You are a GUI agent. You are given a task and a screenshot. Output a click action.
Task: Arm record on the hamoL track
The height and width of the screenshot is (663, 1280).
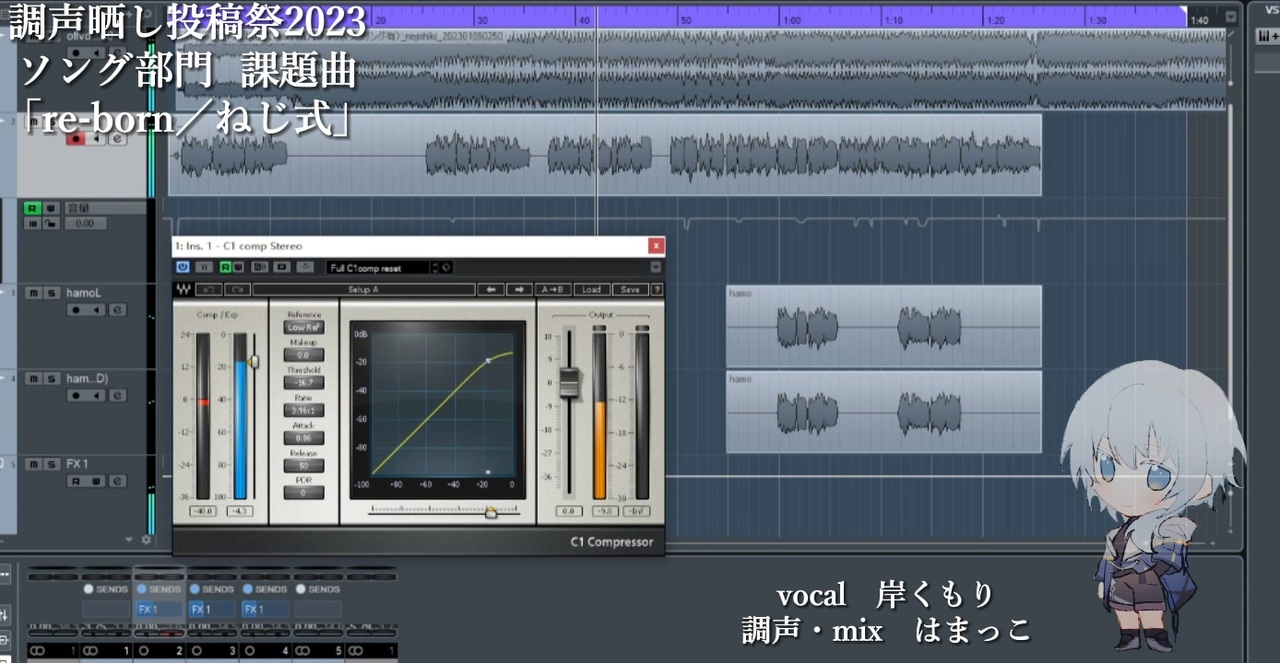[76, 310]
